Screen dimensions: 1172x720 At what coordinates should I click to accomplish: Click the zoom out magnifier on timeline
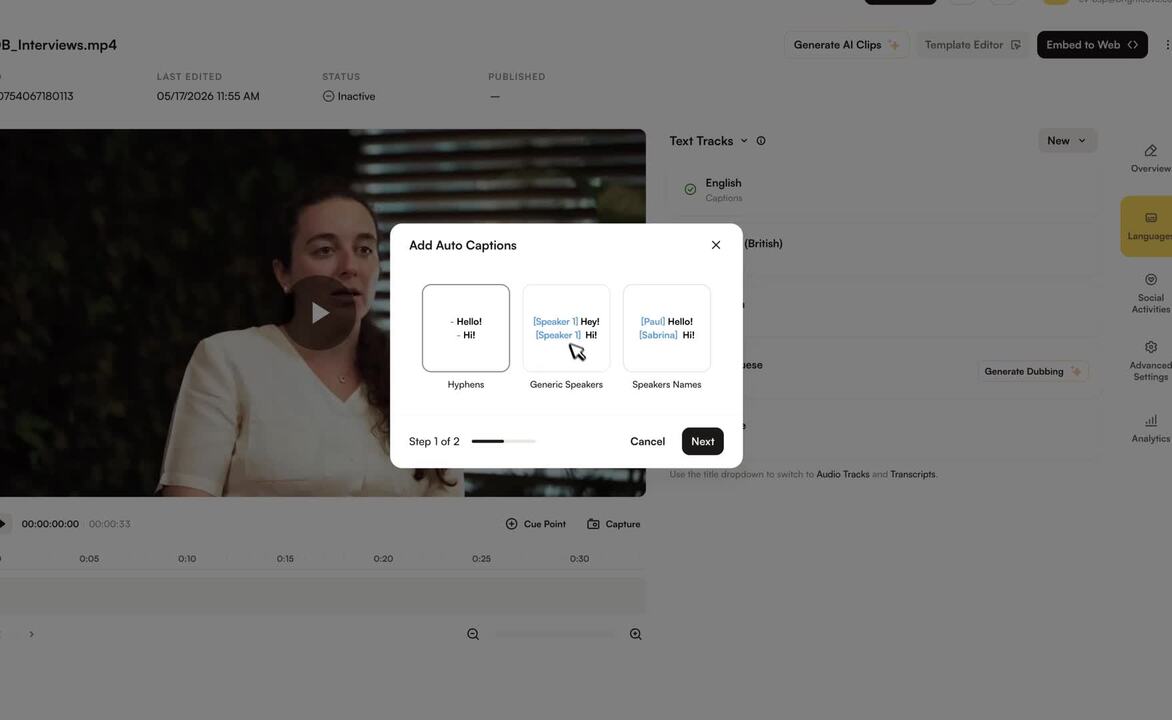pyautogui.click(x=473, y=634)
